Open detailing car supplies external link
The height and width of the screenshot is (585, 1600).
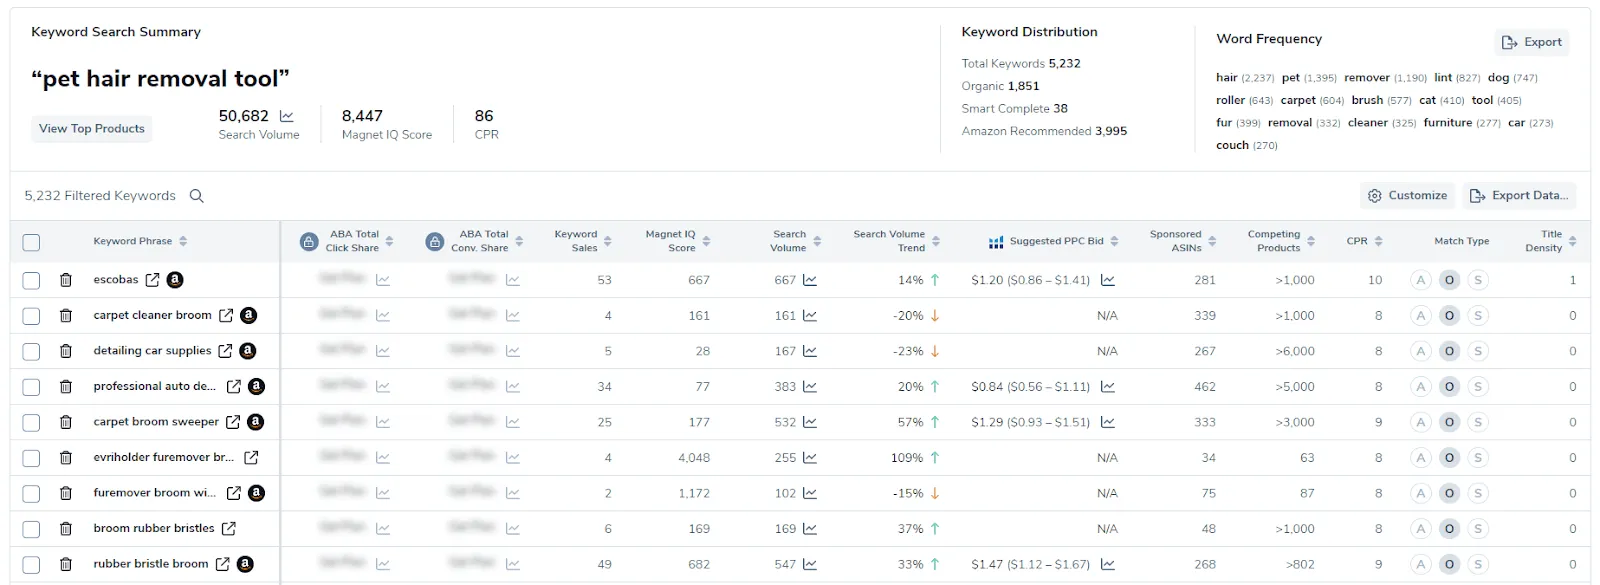tap(225, 351)
